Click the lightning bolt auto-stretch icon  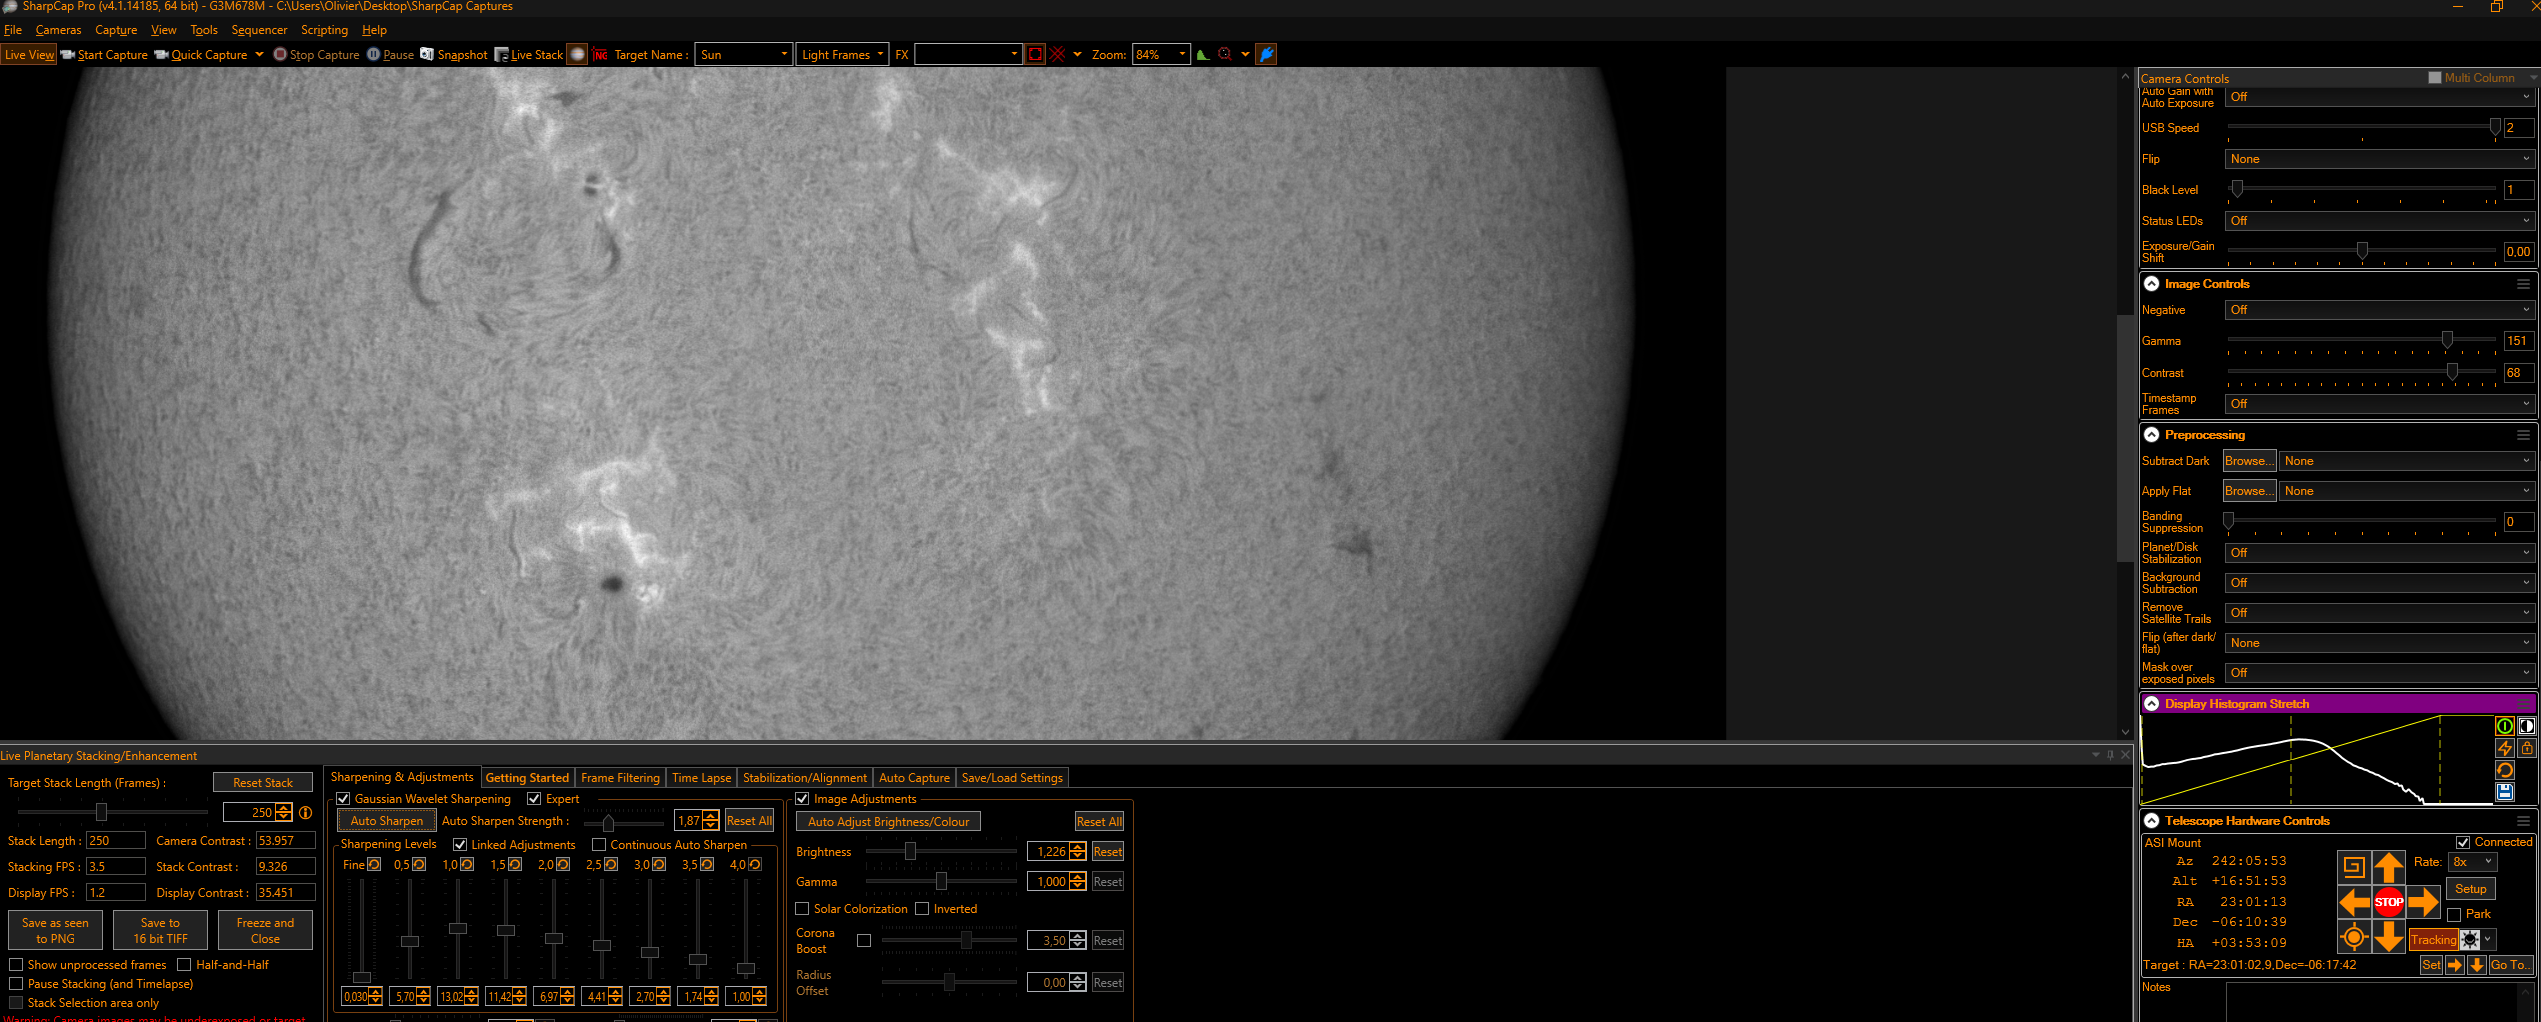[x=2505, y=748]
